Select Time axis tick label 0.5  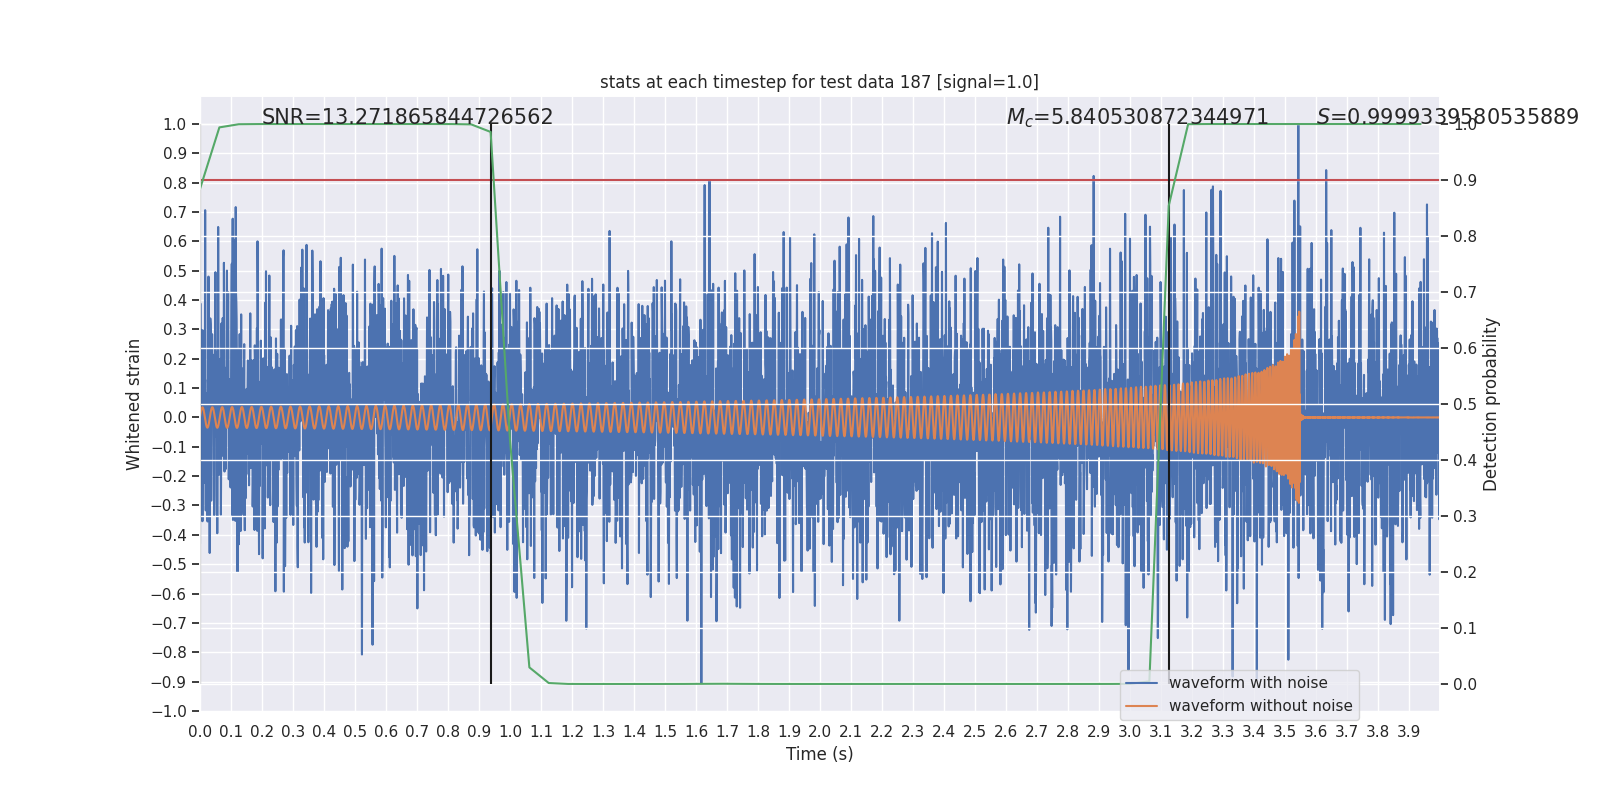click(355, 732)
